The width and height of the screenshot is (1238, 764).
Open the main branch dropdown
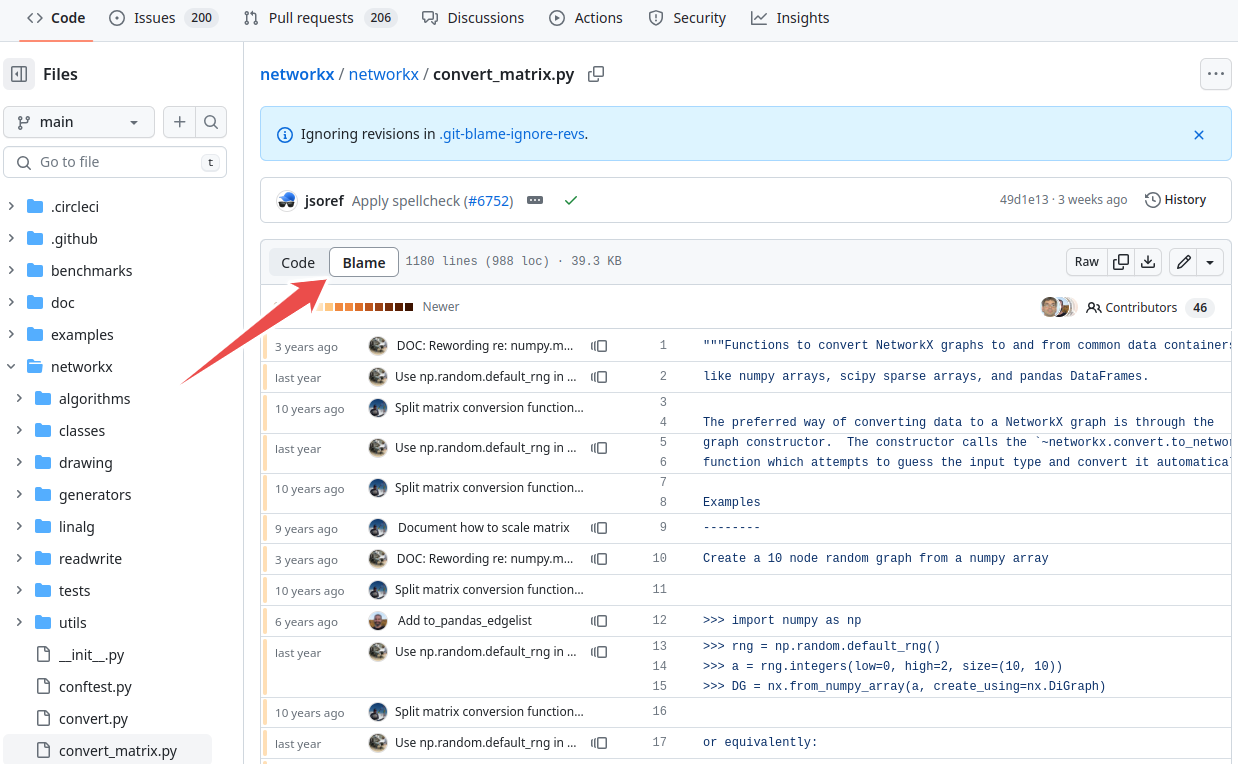click(79, 122)
